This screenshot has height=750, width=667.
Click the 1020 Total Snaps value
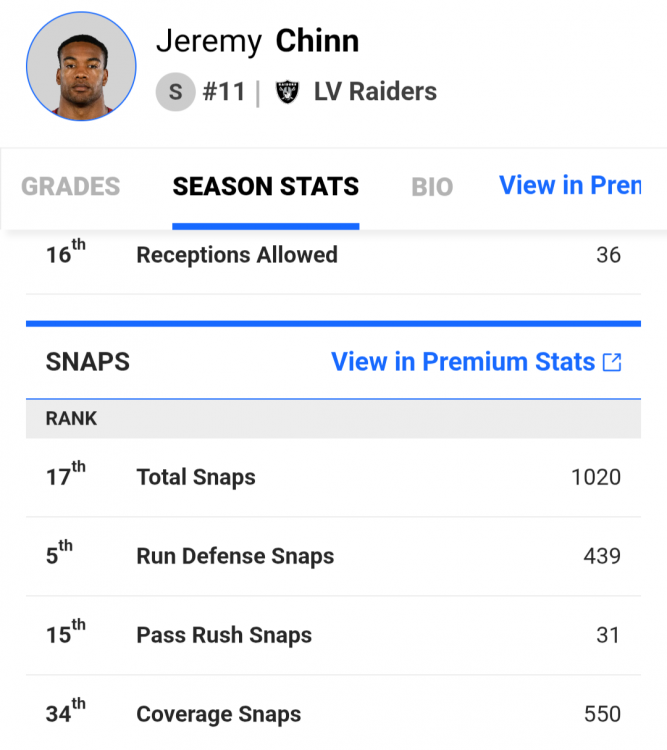(595, 478)
